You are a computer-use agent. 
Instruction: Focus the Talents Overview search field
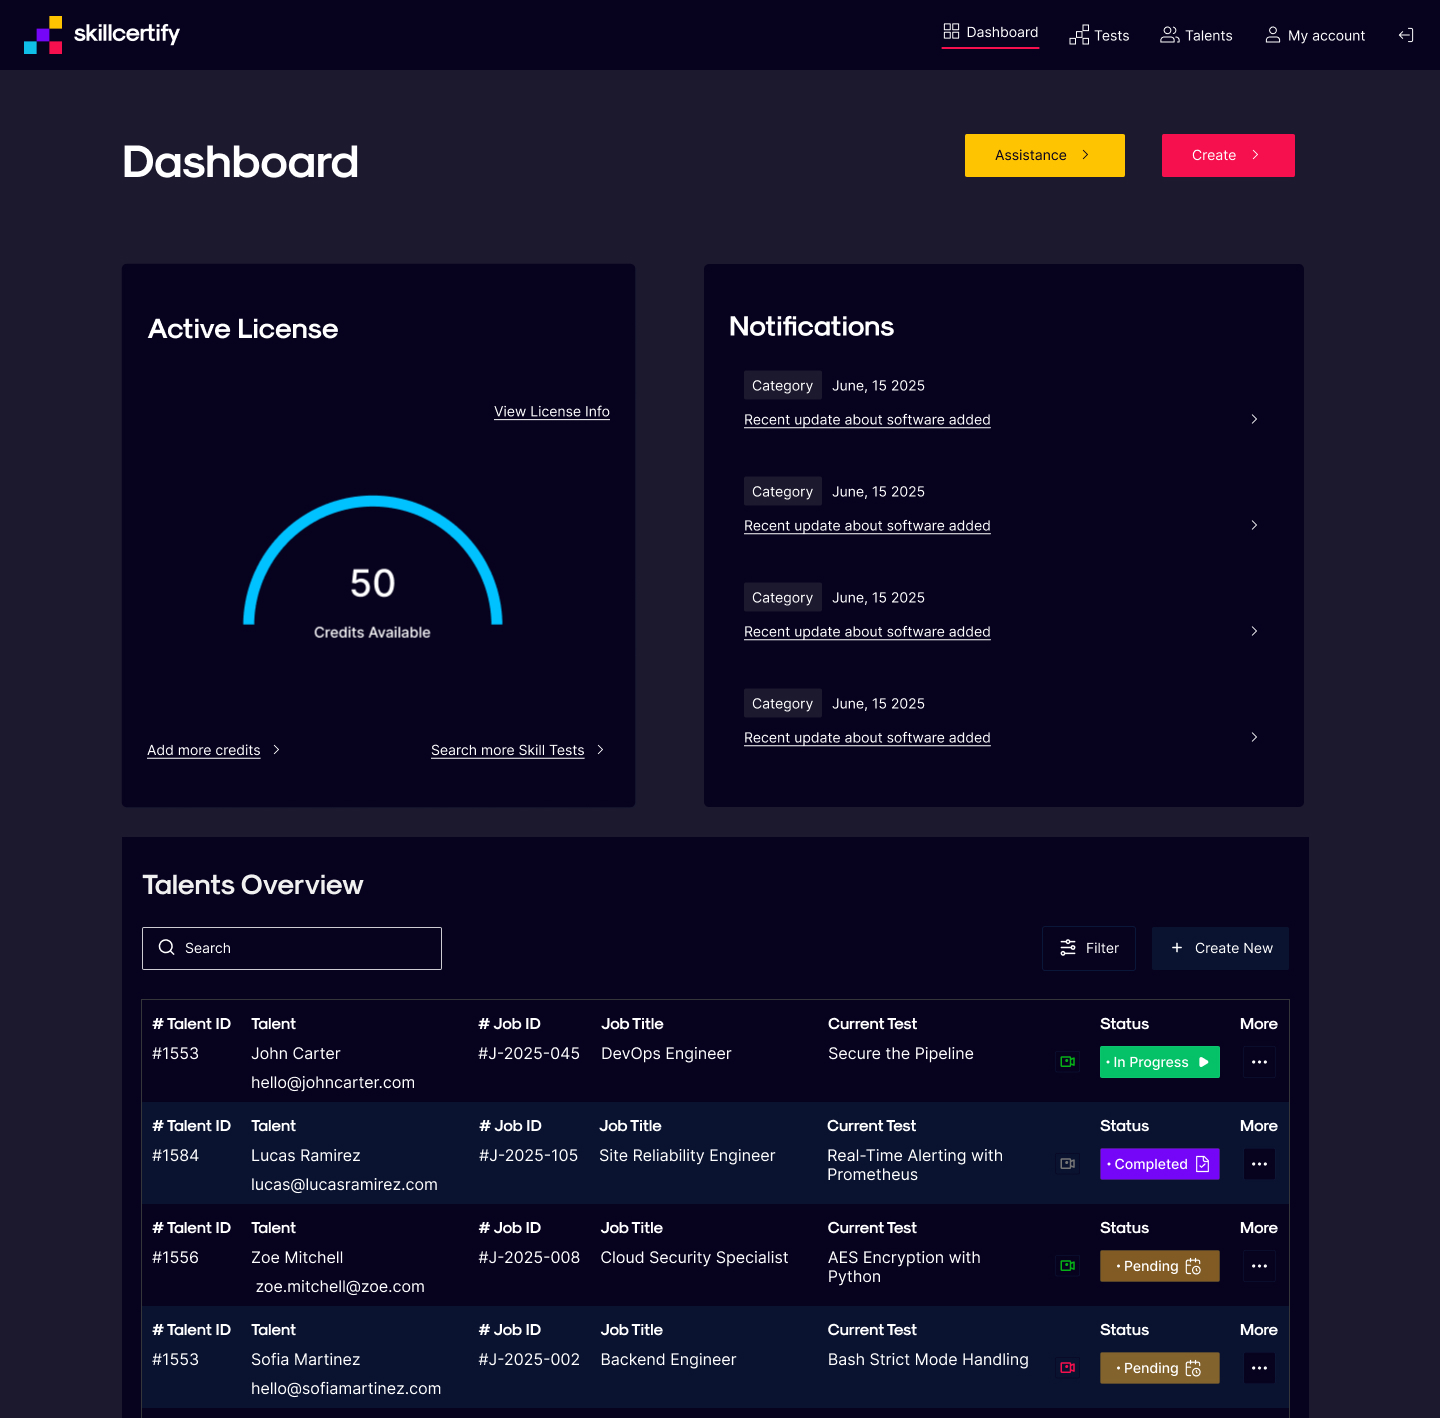[x=292, y=948]
